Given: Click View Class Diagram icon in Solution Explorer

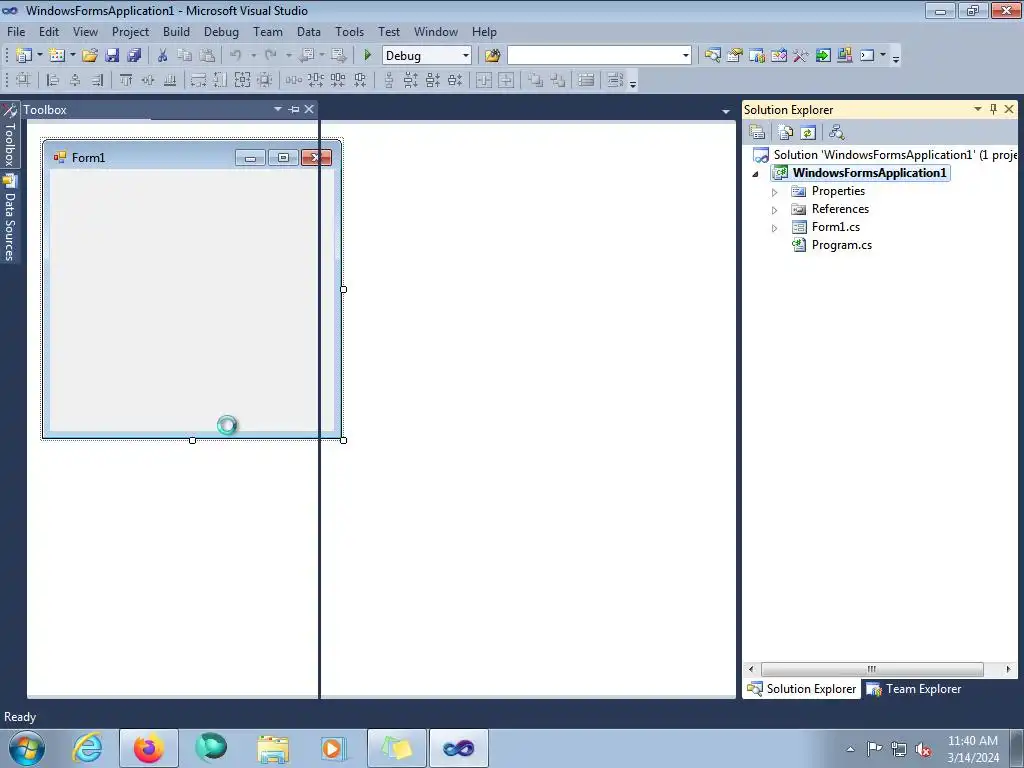Looking at the screenshot, I should click(x=837, y=132).
